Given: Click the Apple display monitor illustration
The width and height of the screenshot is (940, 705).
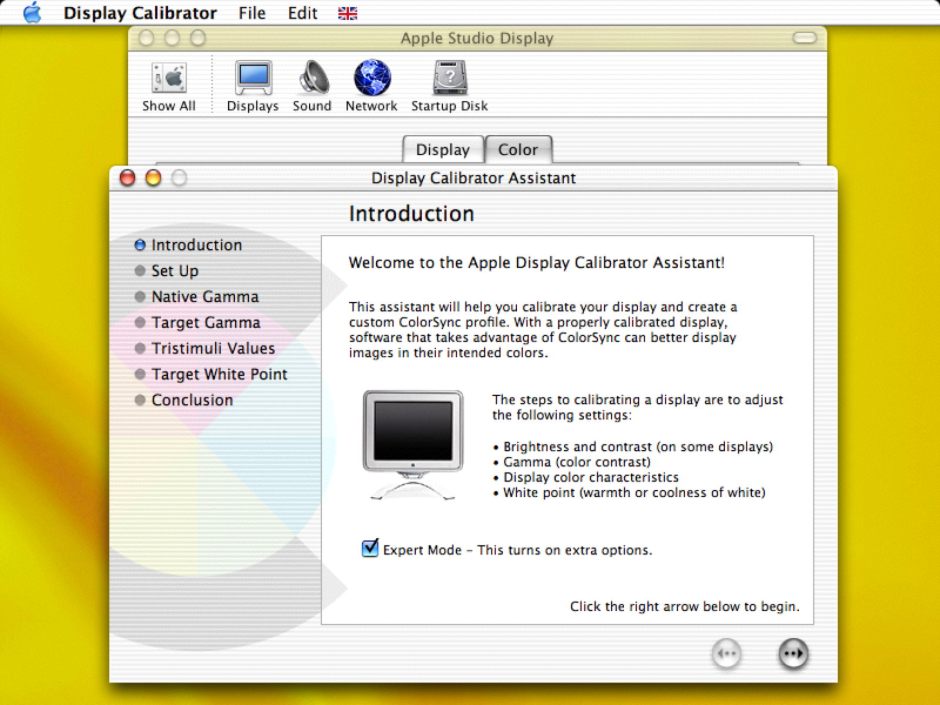Looking at the screenshot, I should pos(413,444).
